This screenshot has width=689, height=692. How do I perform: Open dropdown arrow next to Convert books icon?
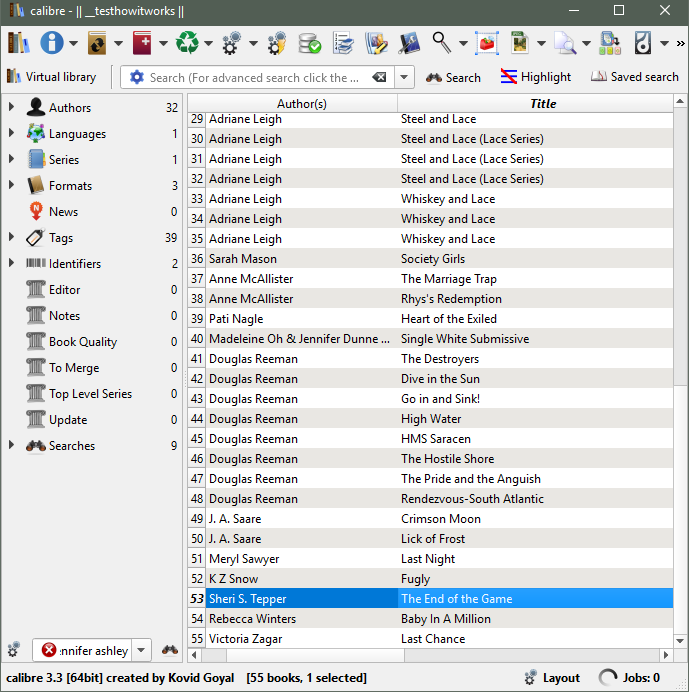point(118,43)
